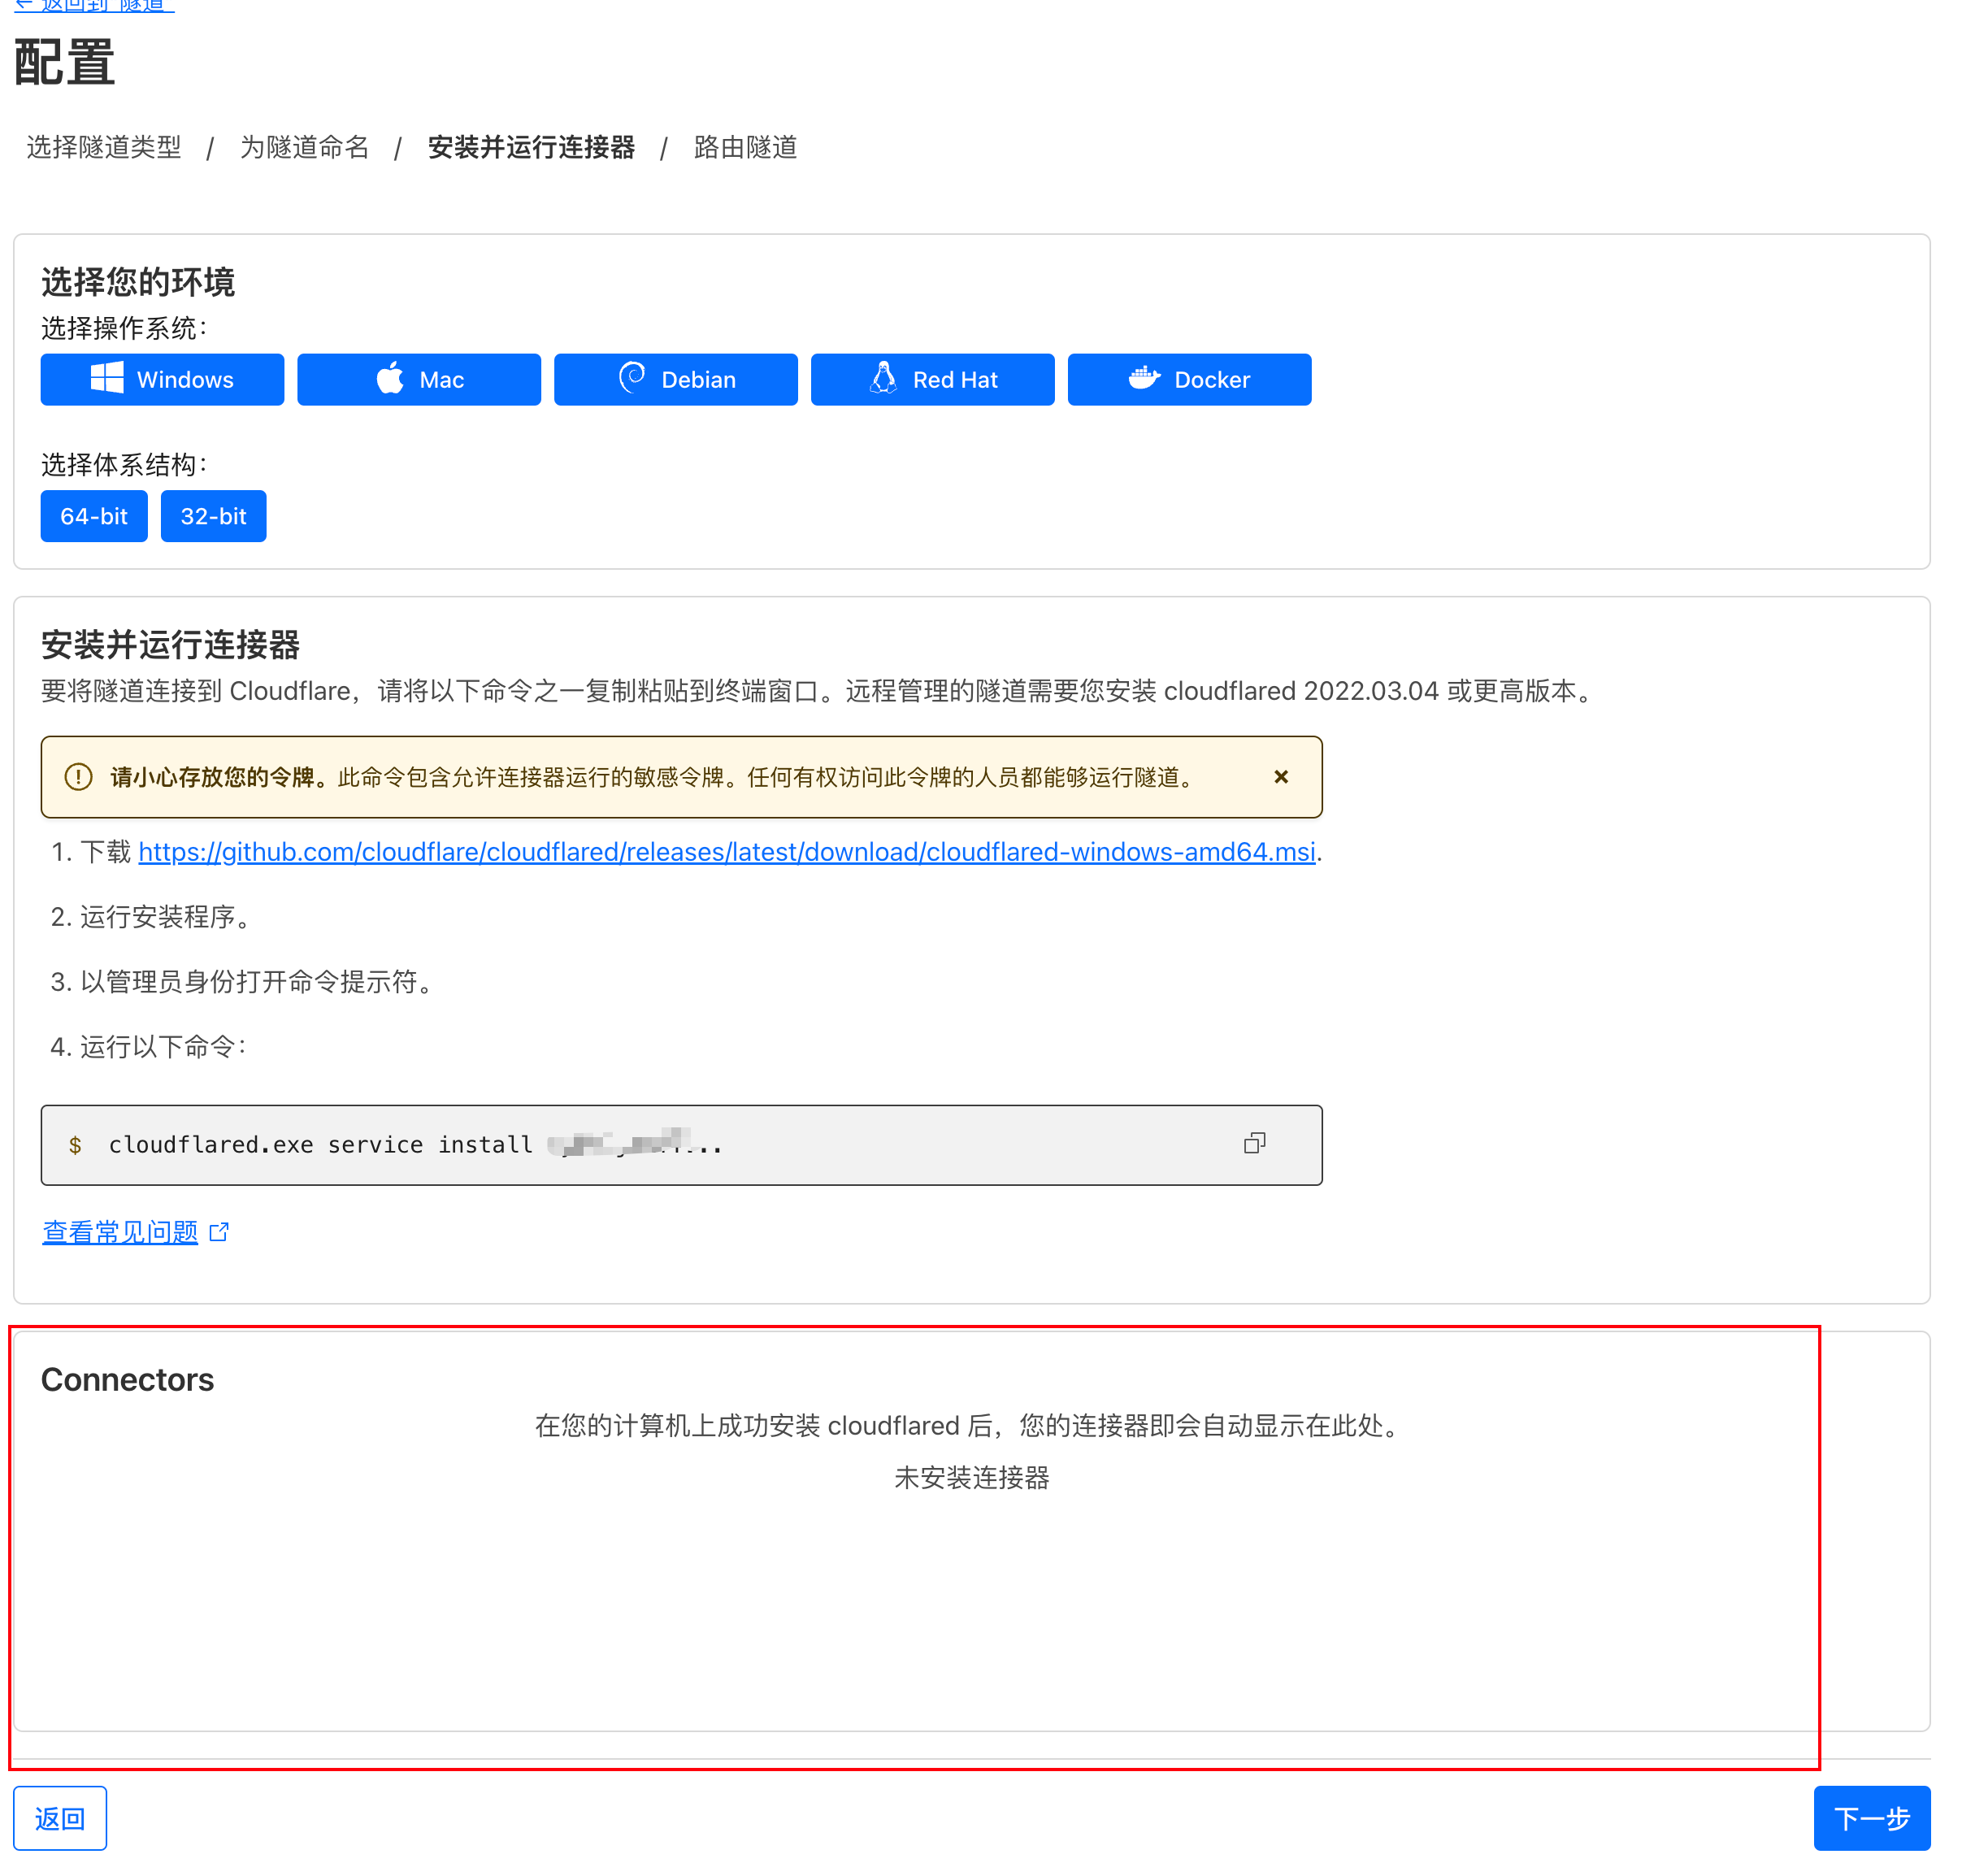Toggle 64-bit architecture selection
The height and width of the screenshot is (1876, 1975).
94,516
